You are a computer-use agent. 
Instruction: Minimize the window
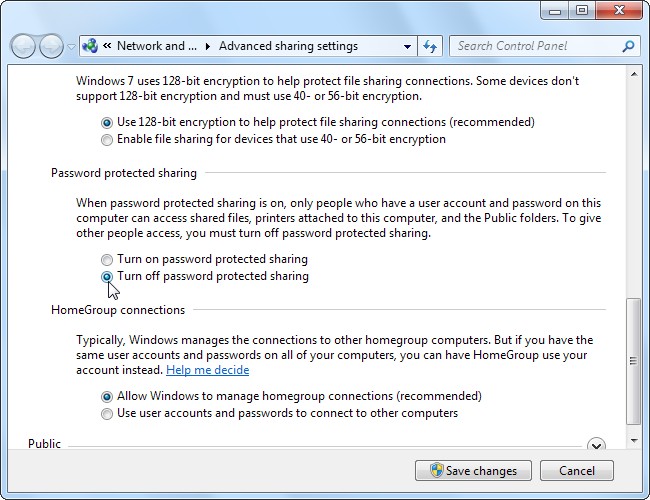point(555,10)
